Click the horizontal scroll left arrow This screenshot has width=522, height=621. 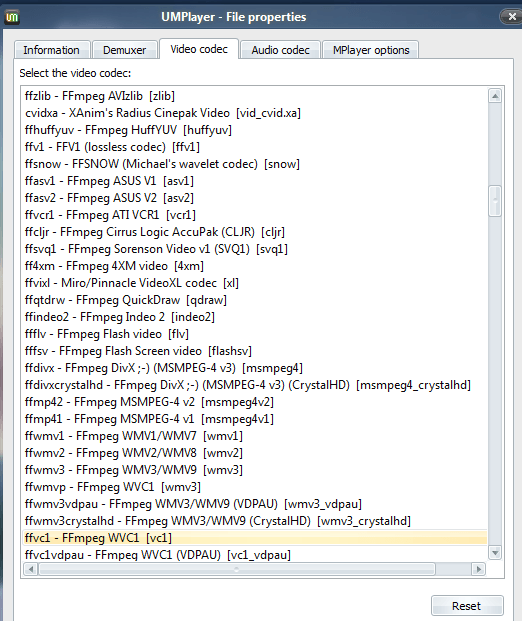pos(30,569)
